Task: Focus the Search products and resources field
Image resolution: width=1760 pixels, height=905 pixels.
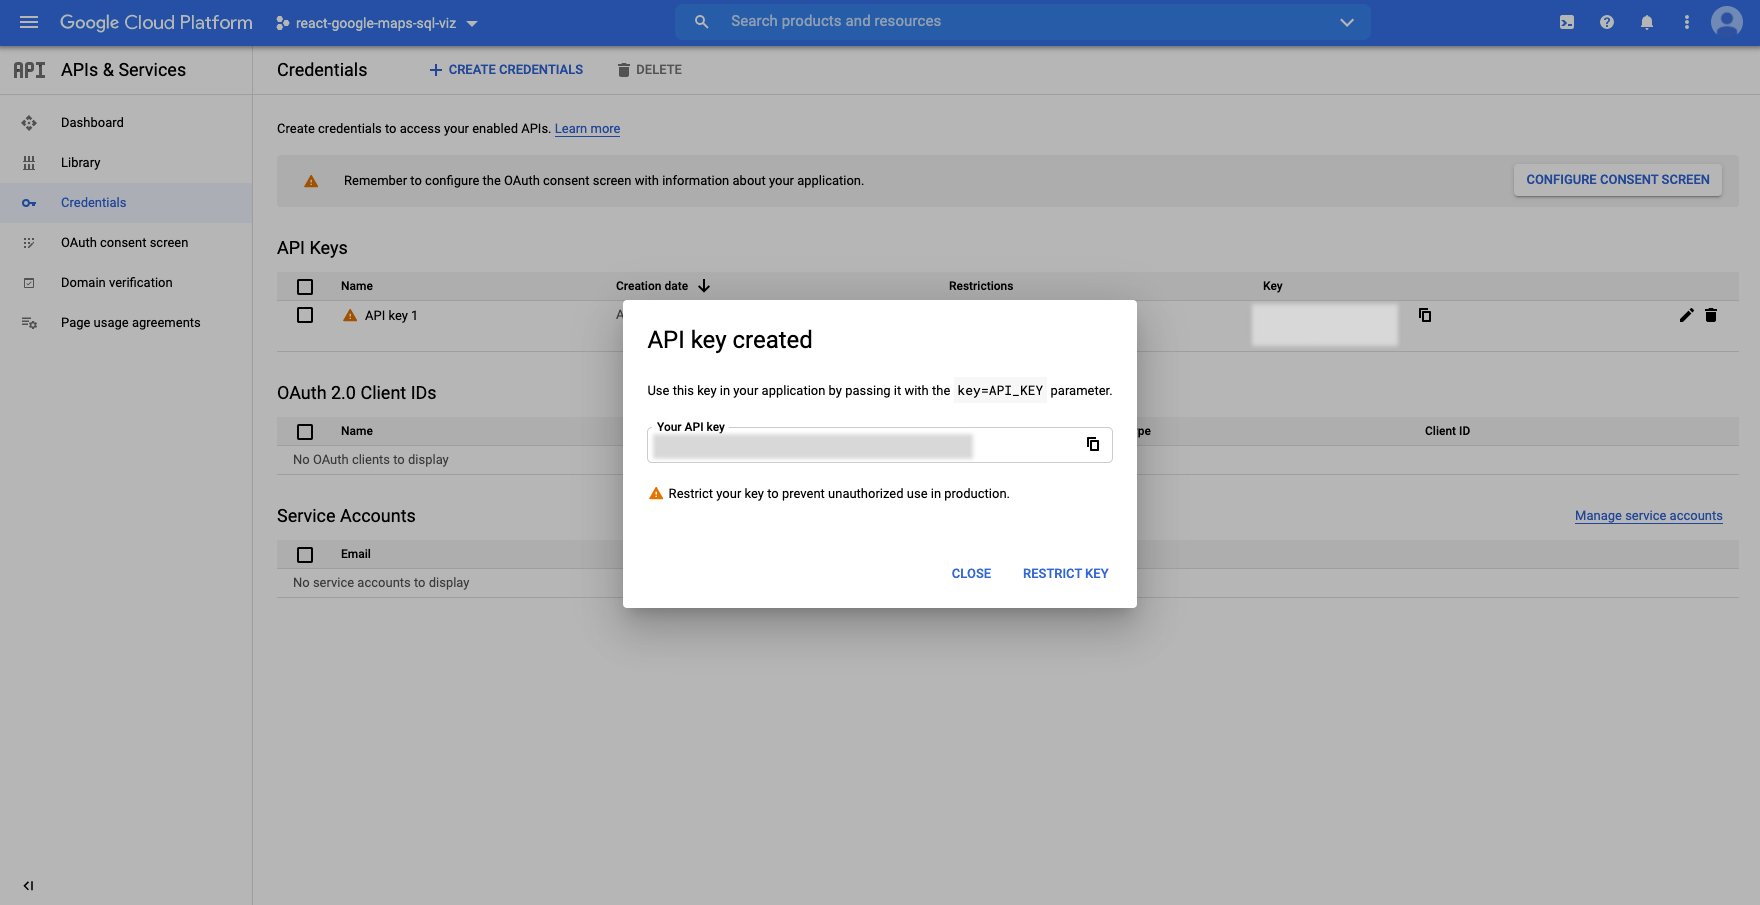Action: click(1022, 22)
